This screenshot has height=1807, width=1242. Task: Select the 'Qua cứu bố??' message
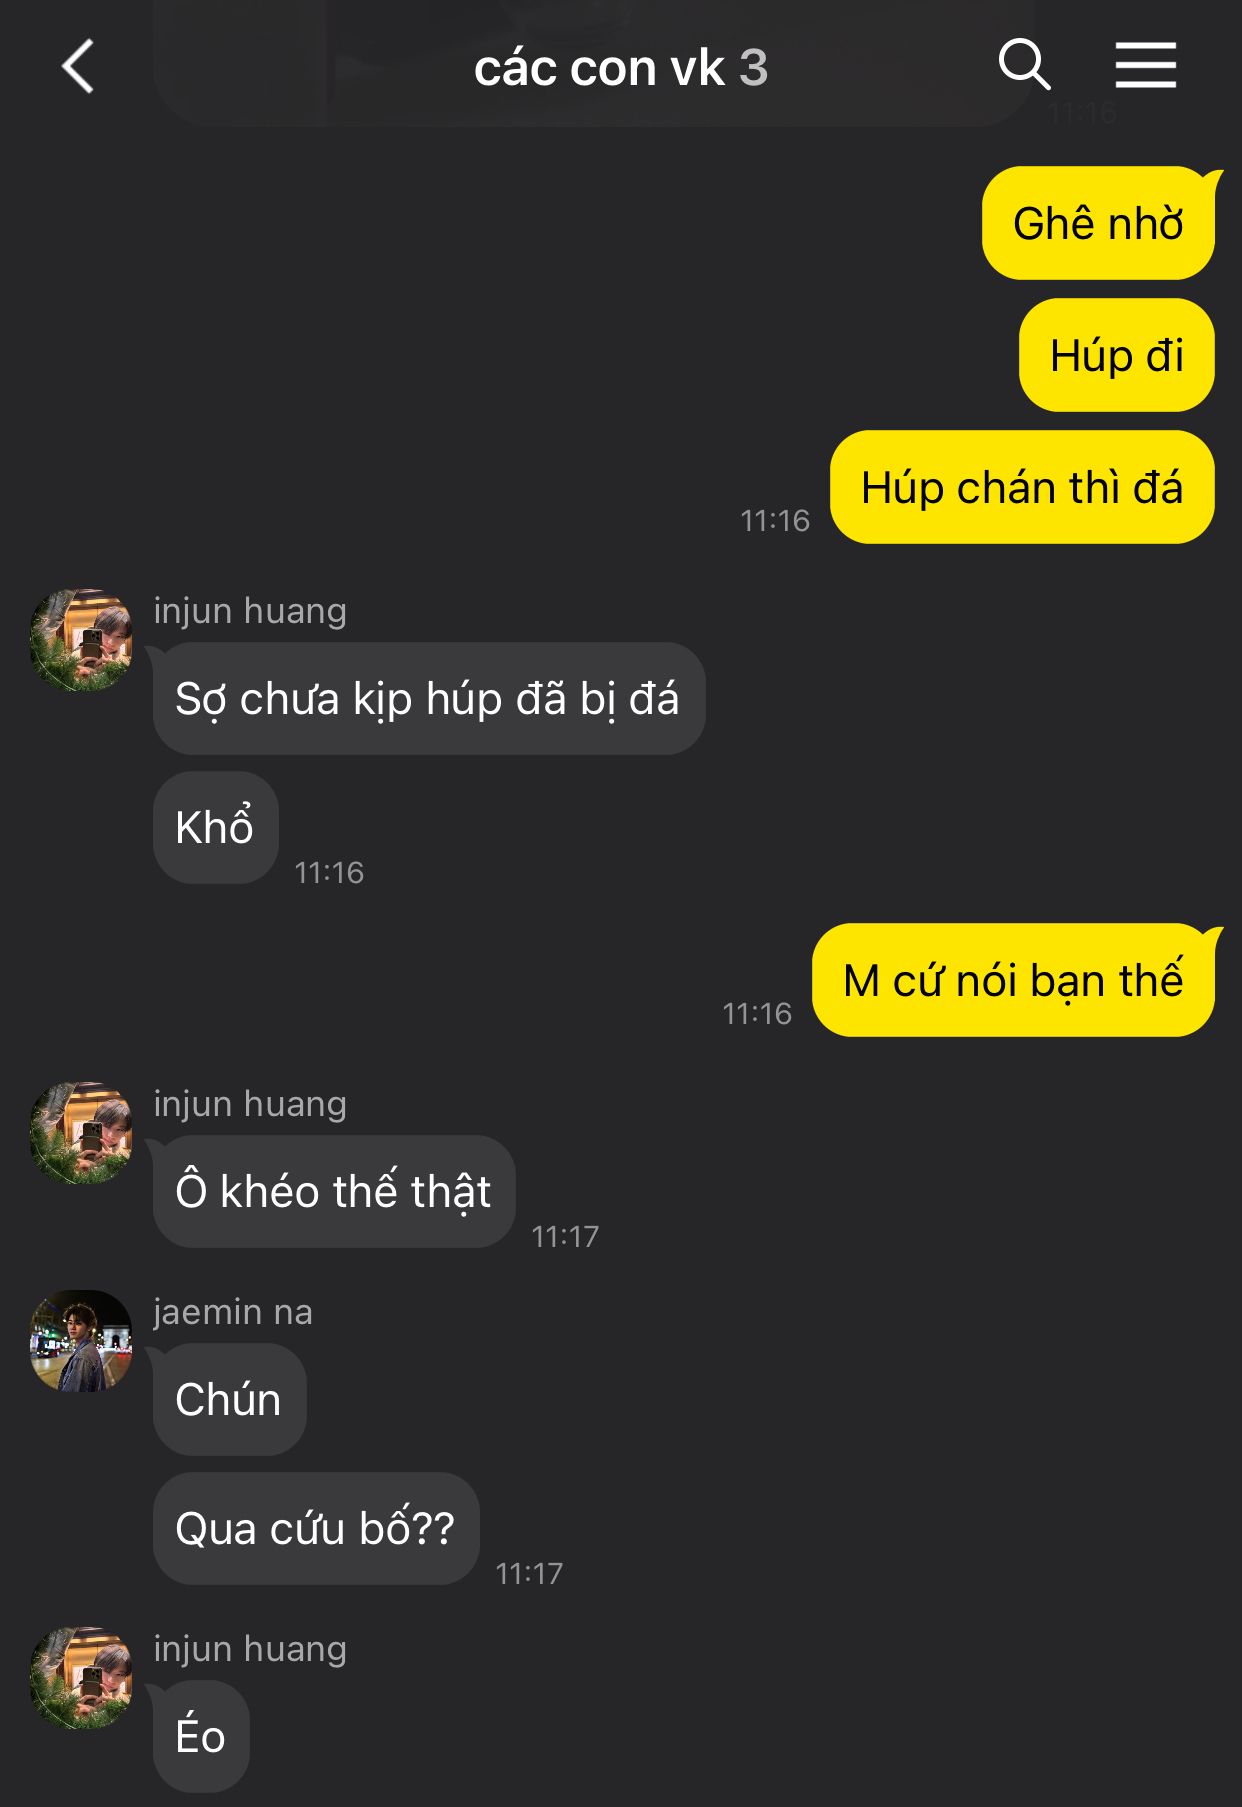(316, 1528)
